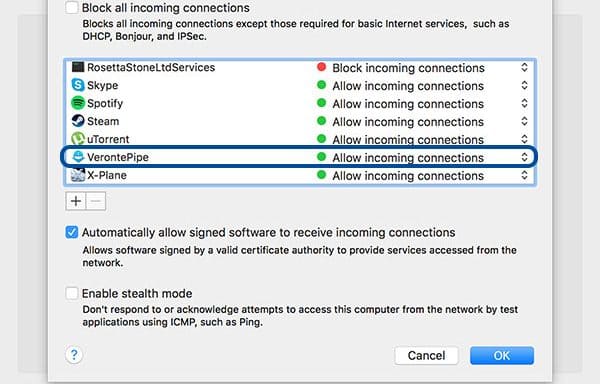
Task: Click the minus remove application button
Action: click(96, 201)
